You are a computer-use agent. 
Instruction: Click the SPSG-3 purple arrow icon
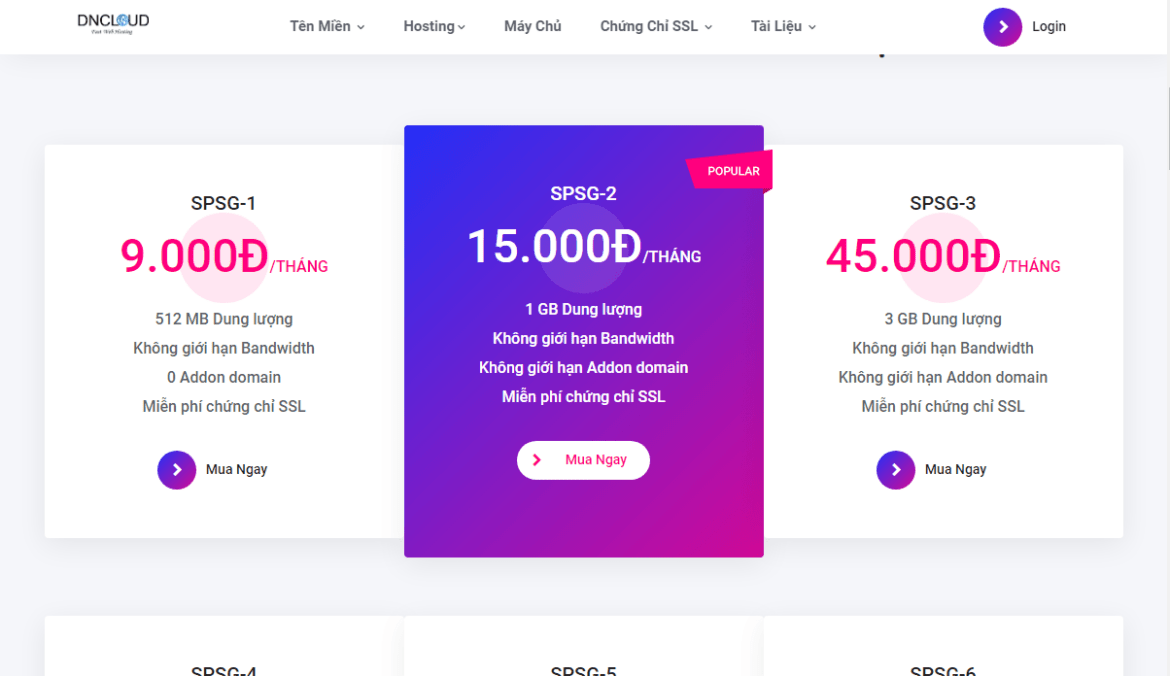[896, 470]
